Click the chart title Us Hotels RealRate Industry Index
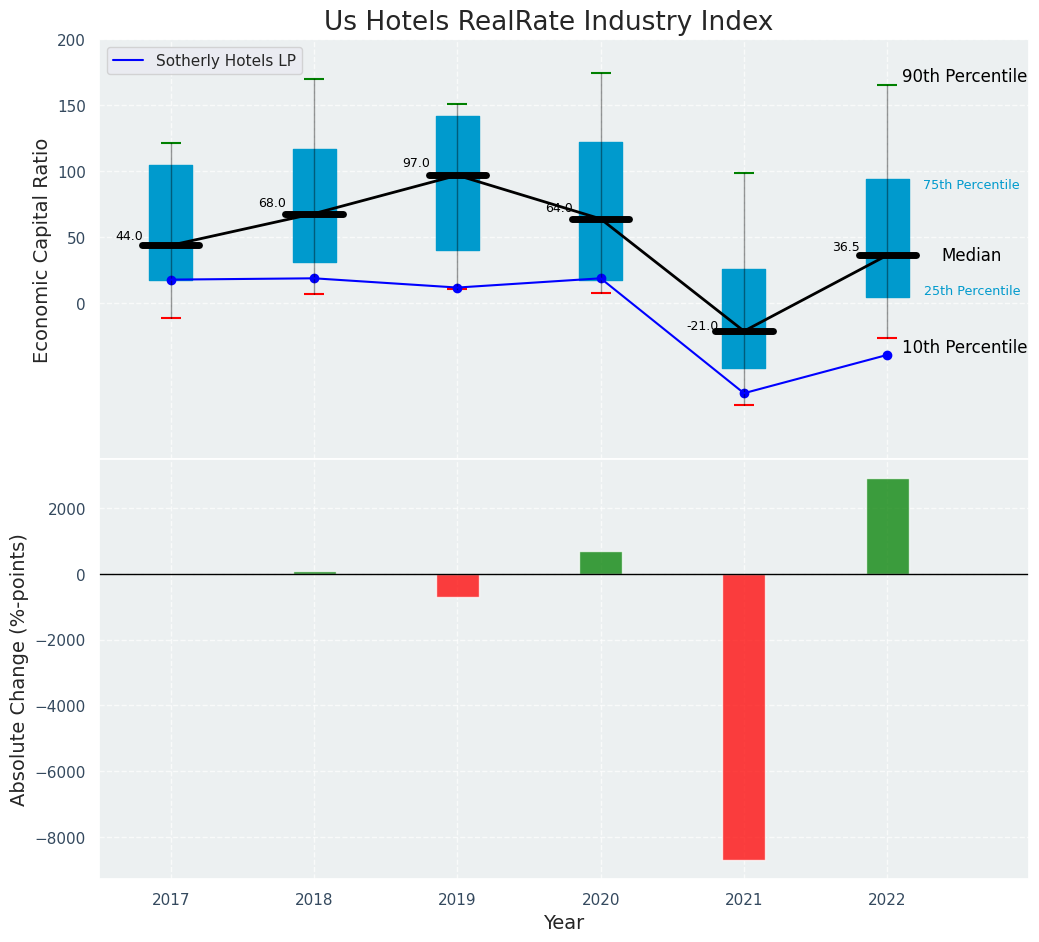1039x942 pixels. (x=548, y=22)
